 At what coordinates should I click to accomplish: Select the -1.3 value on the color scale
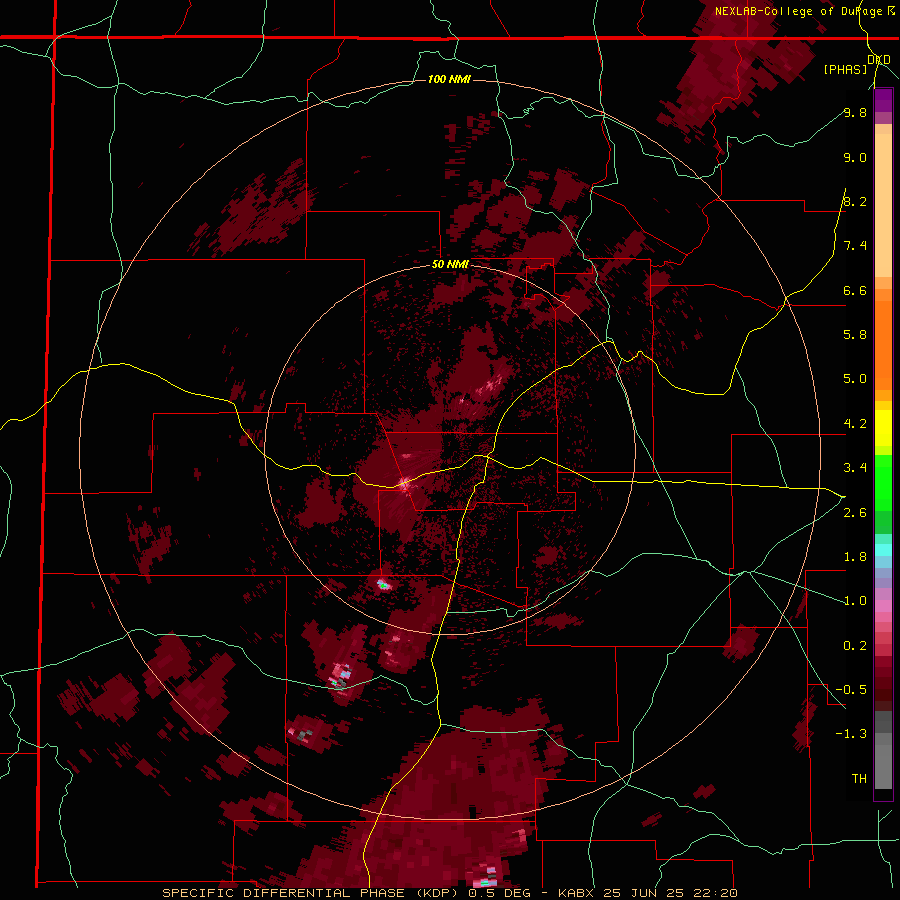(x=851, y=734)
